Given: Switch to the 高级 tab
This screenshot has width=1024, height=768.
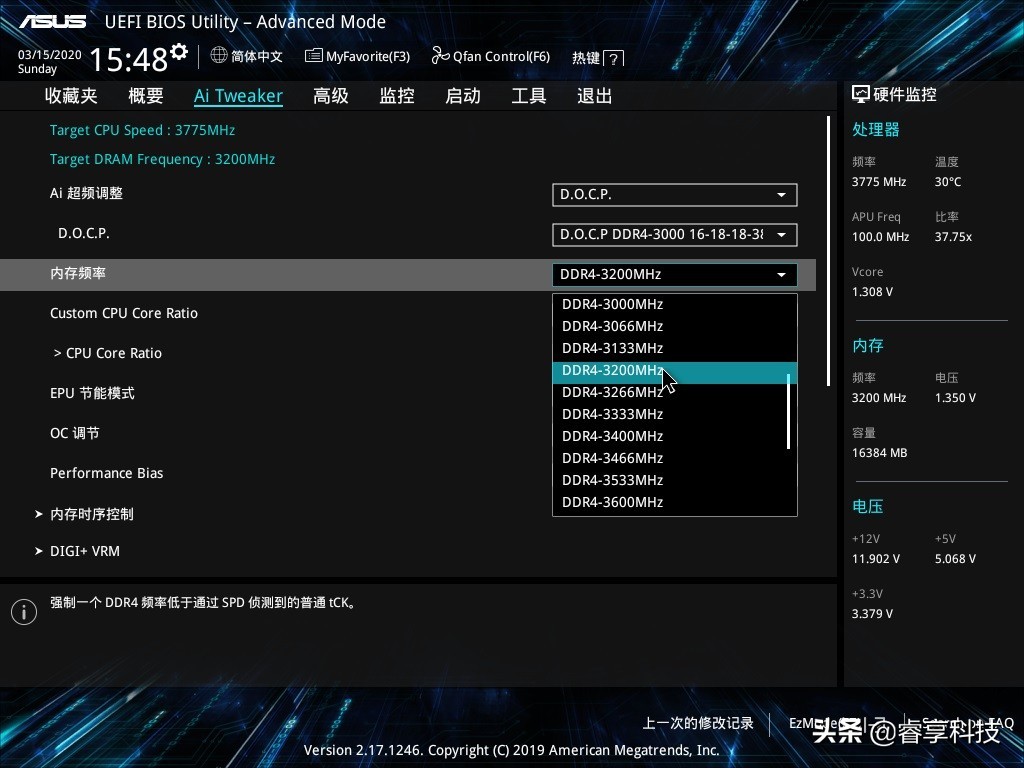Looking at the screenshot, I should (331, 96).
